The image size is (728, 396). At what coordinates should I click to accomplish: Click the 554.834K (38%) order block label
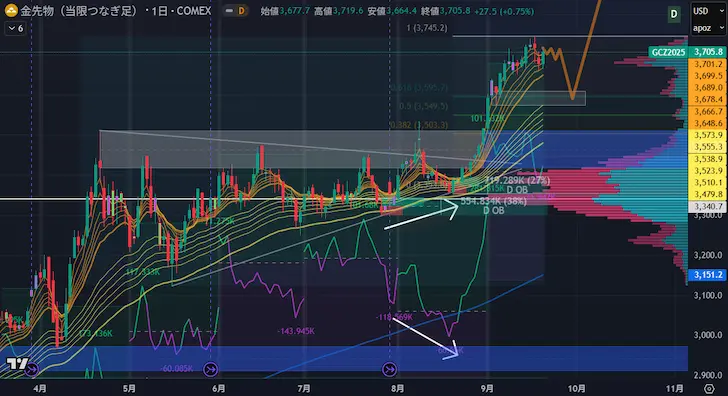click(x=493, y=201)
